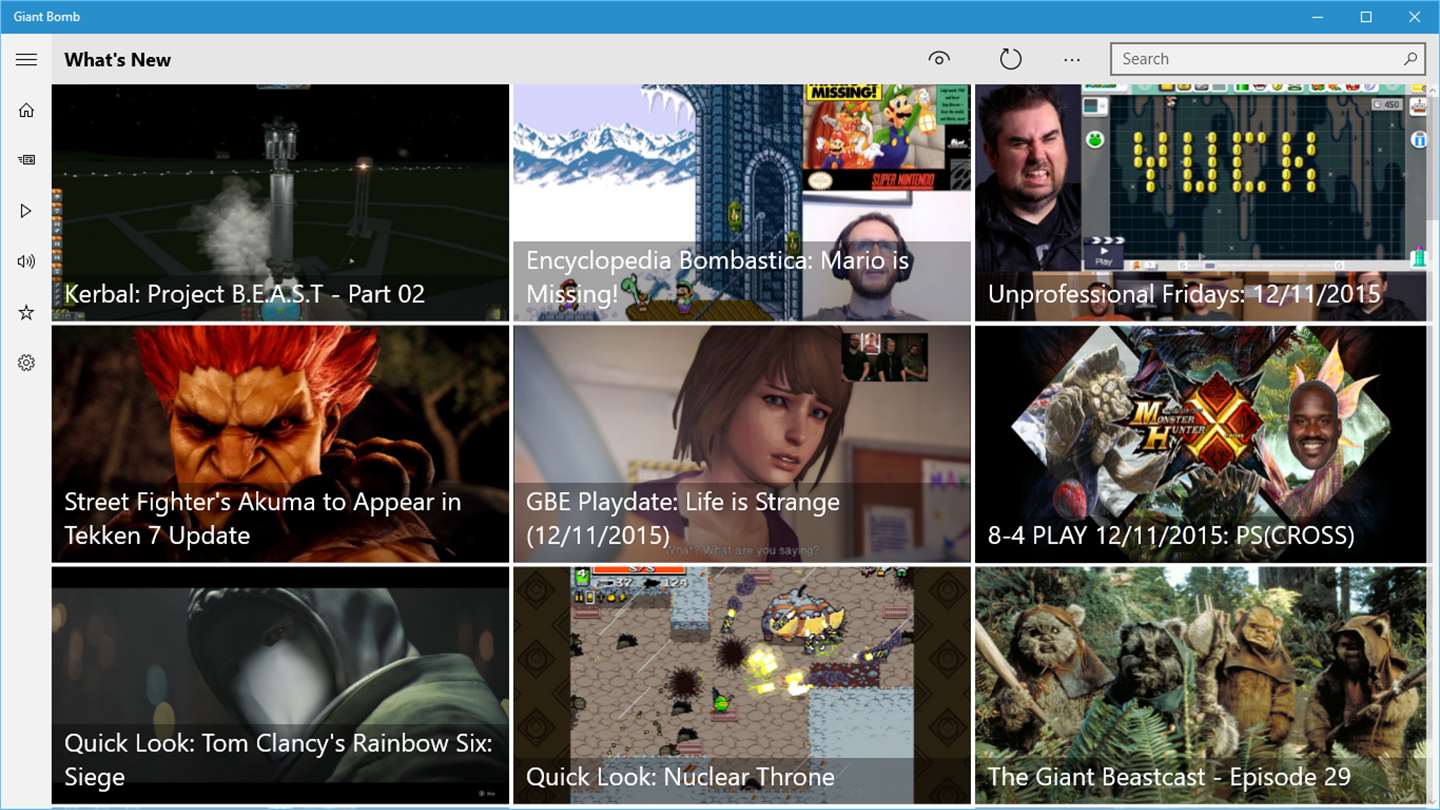
Task: Open the more options ellipsis menu
Action: pos(1072,60)
